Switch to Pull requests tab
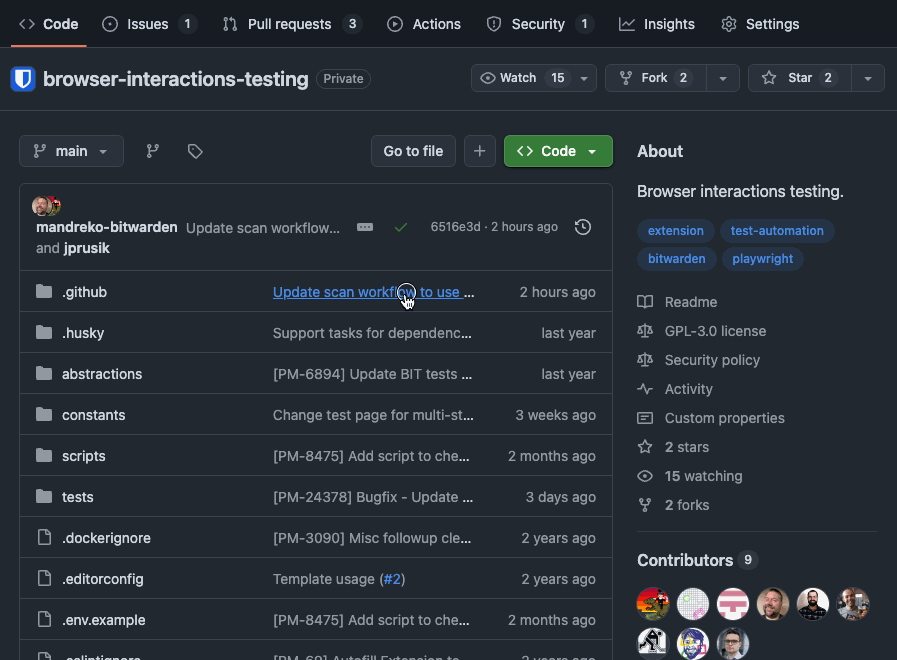The width and height of the screenshot is (897, 660). click(x=292, y=24)
